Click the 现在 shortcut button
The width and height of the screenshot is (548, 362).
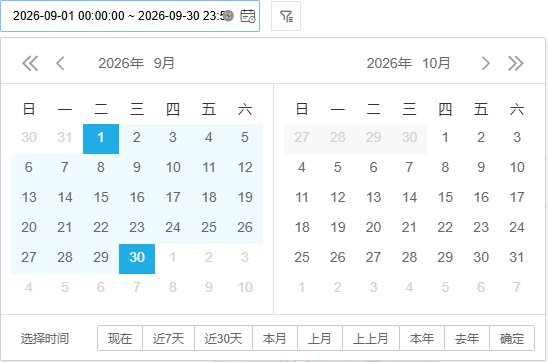(x=120, y=338)
